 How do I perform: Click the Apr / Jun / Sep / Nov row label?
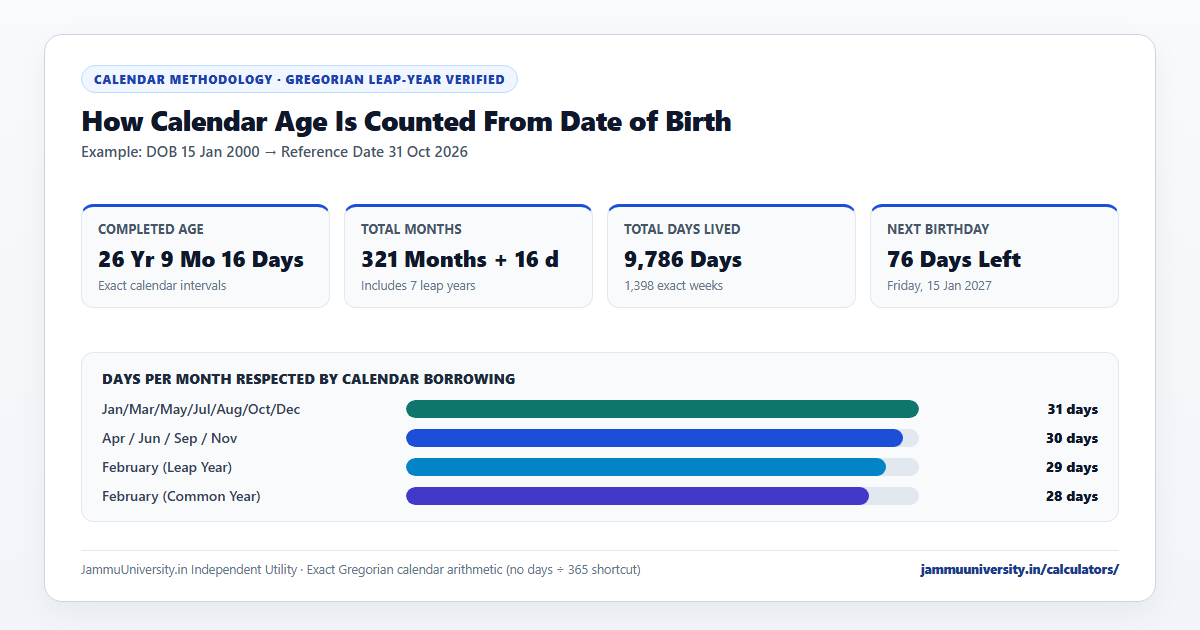point(170,438)
